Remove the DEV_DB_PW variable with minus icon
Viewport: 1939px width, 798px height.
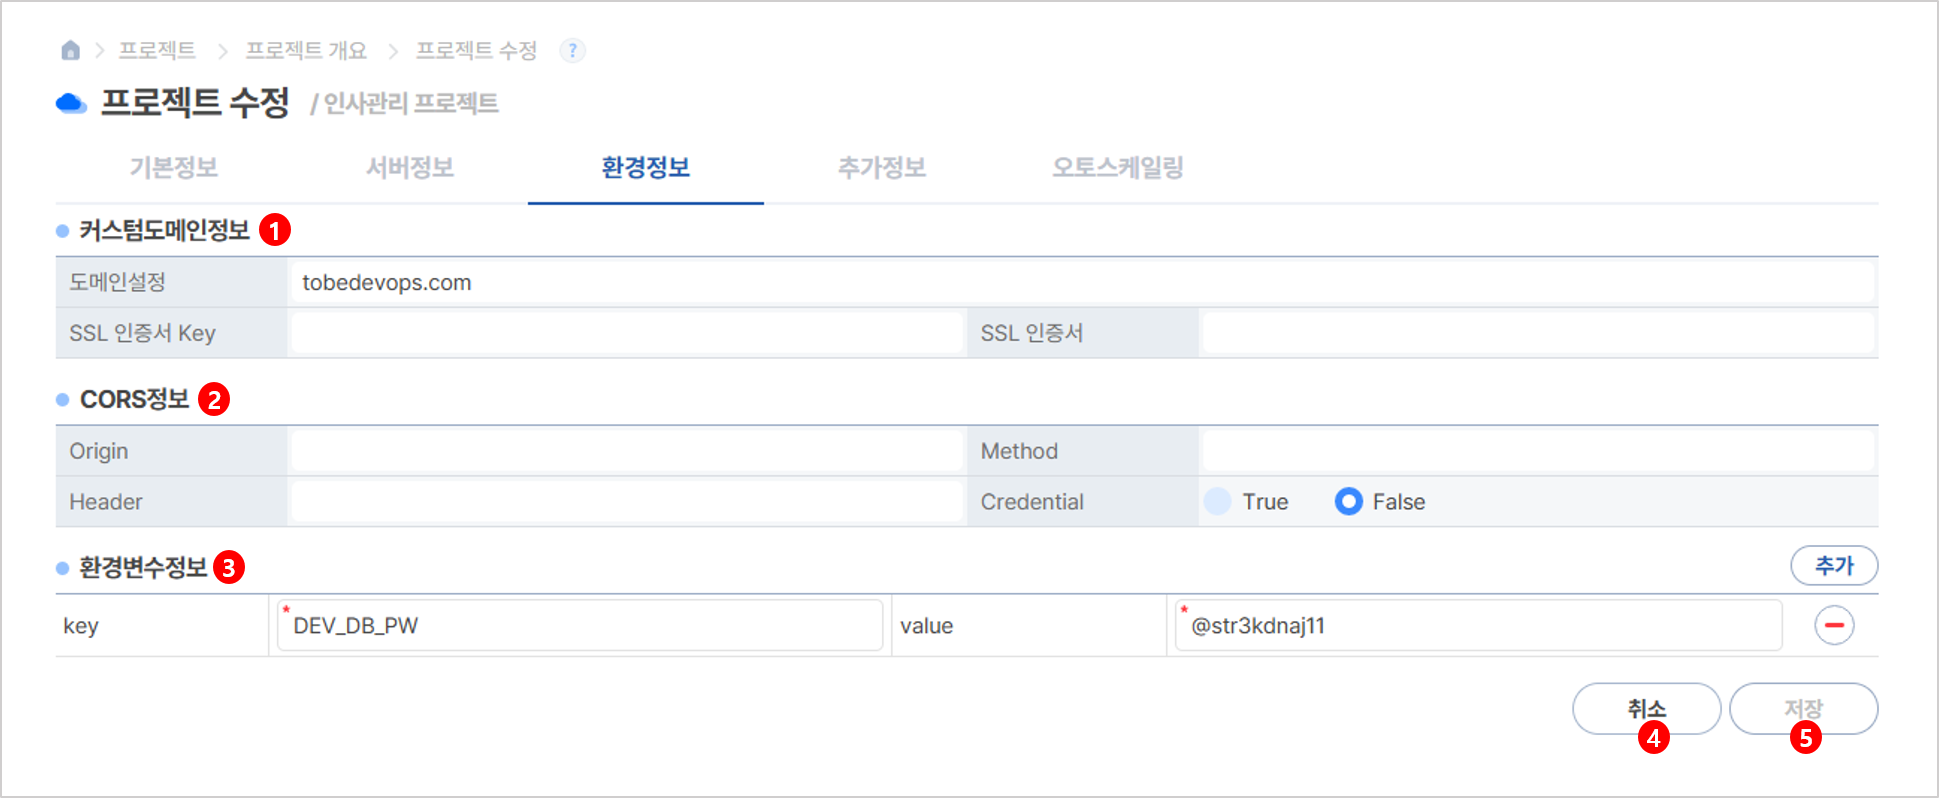point(1834,625)
